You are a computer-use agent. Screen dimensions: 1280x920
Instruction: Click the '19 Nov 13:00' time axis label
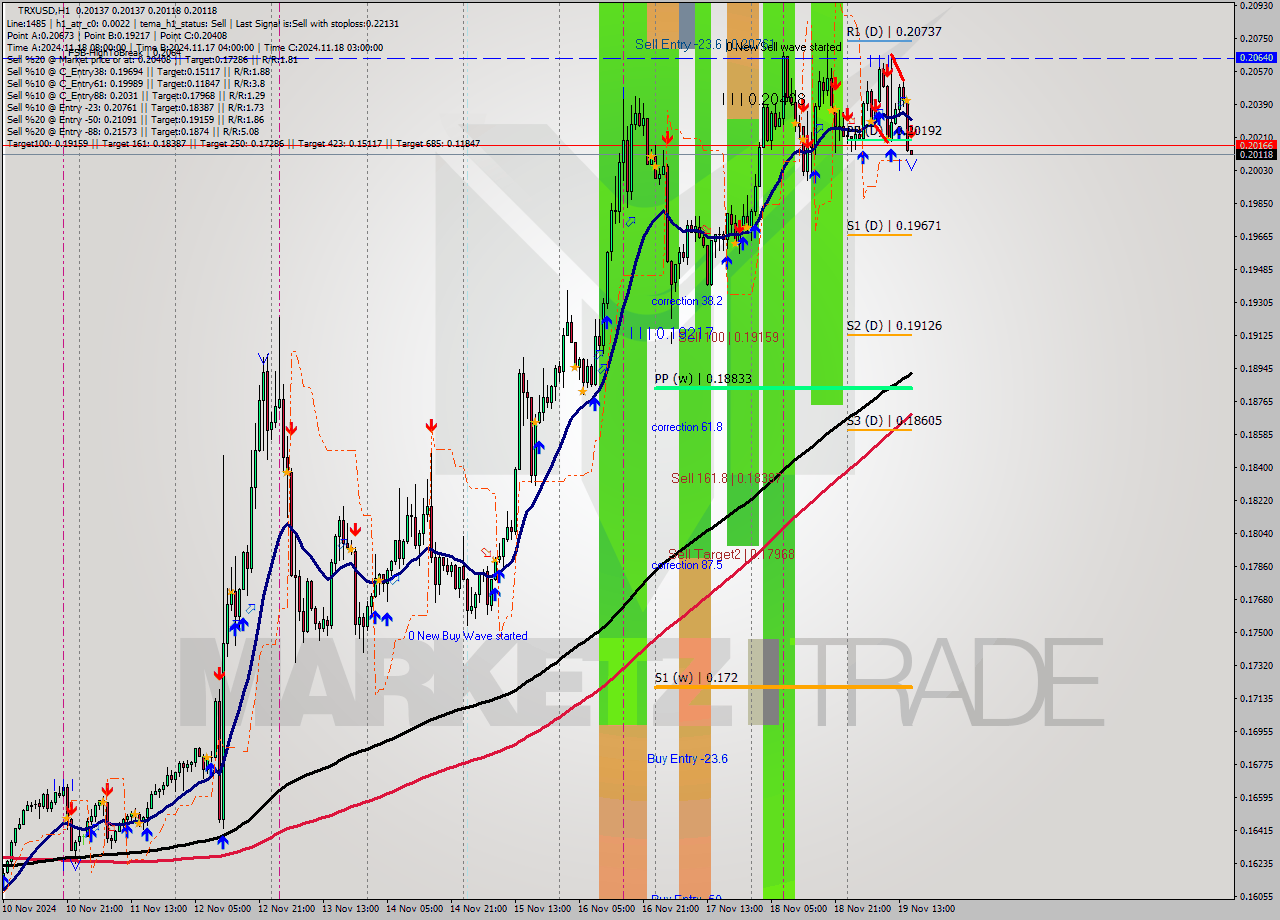pyautogui.click(x=926, y=909)
